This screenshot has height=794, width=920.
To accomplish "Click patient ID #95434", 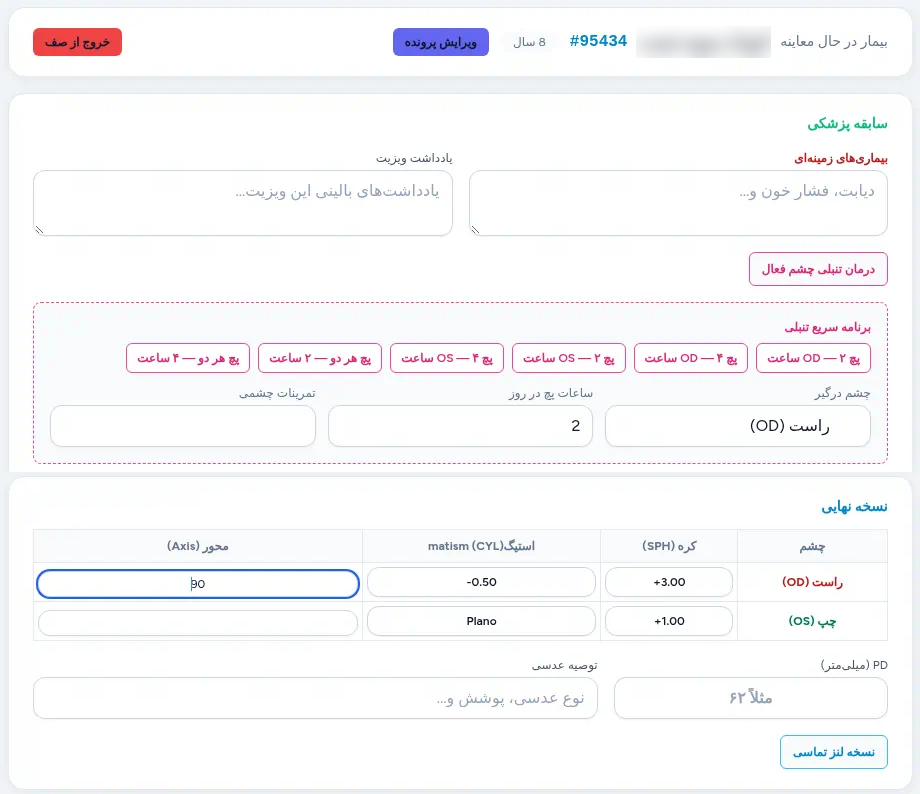I will coord(598,41).
